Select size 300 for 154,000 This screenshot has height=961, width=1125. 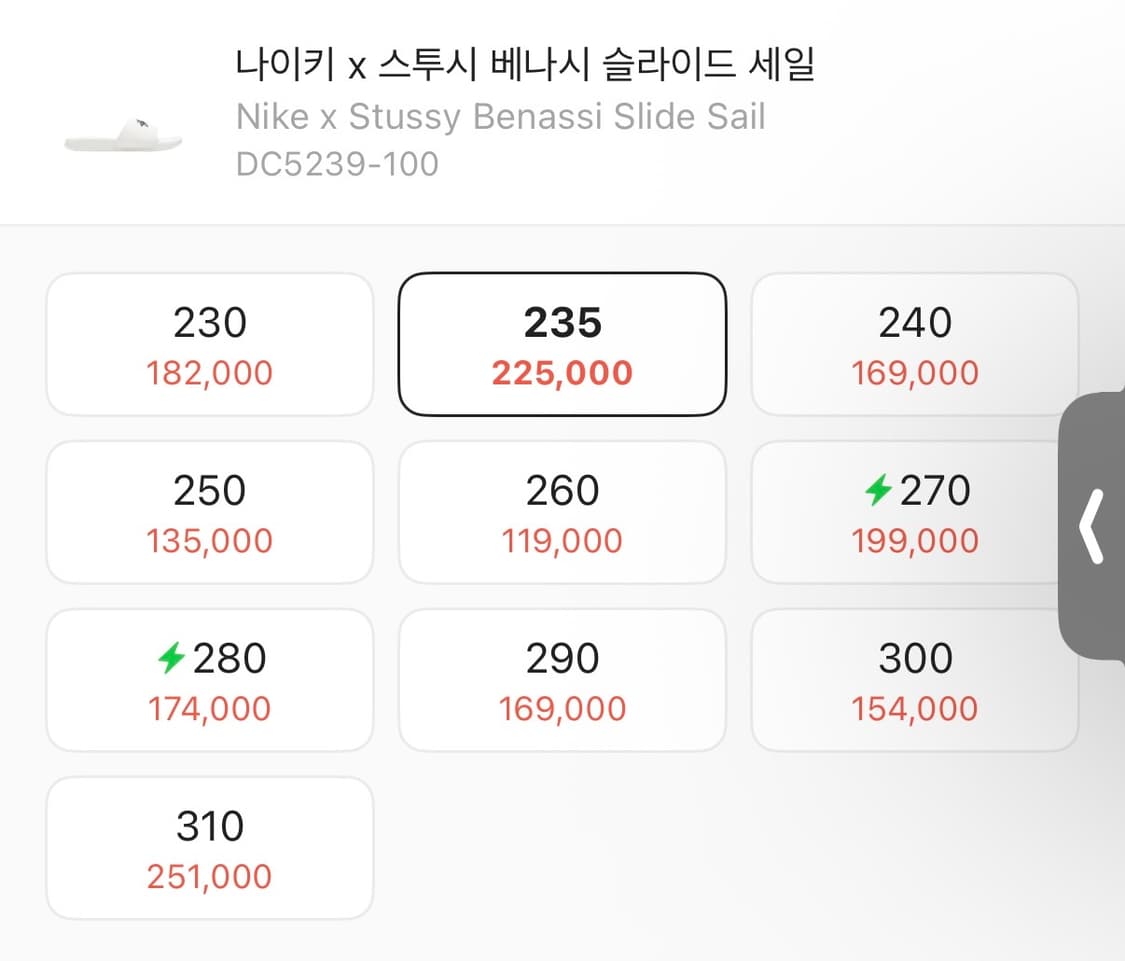point(914,680)
